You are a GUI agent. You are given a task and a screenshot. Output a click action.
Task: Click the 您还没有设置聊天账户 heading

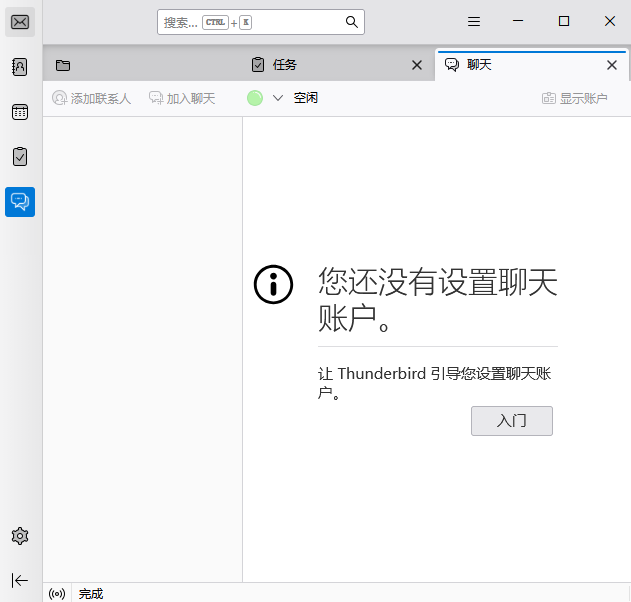pos(437,299)
